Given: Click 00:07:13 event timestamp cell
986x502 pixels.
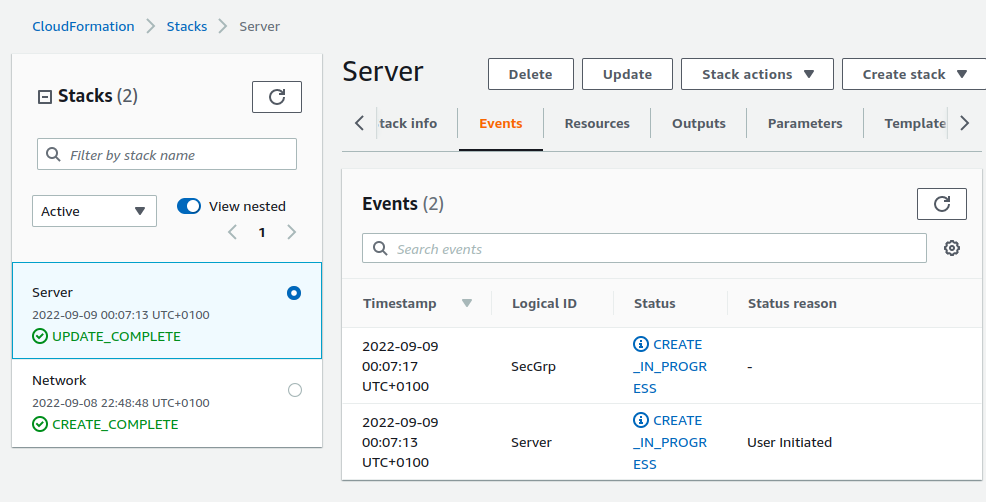Looking at the screenshot, I should 401,442.
